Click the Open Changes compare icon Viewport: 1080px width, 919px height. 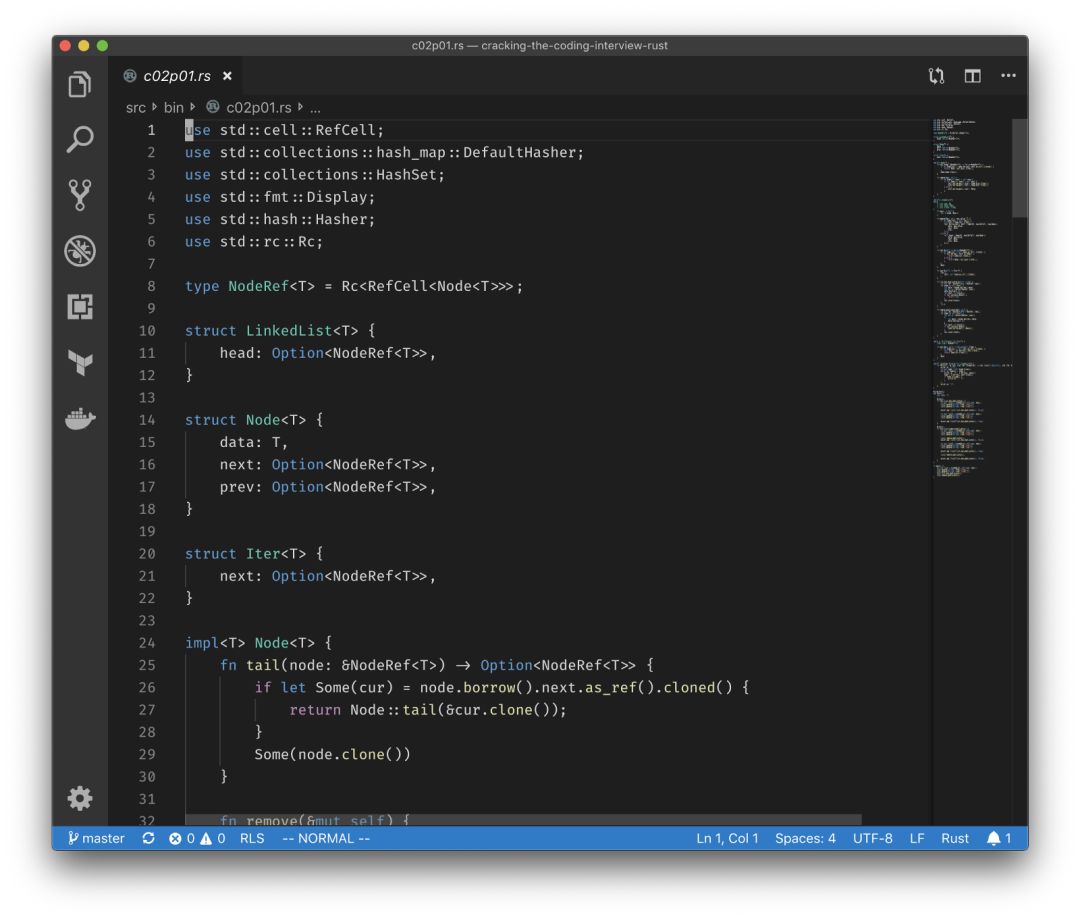[x=936, y=76]
